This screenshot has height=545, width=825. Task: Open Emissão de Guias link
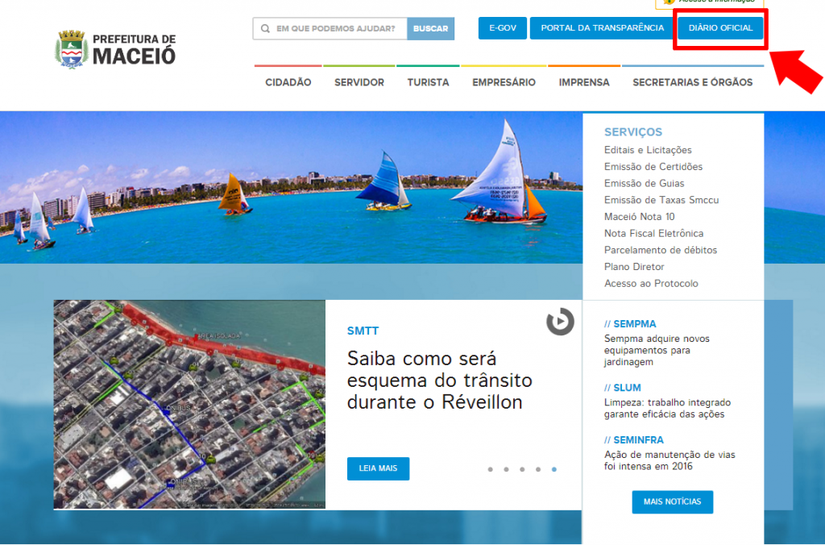[644, 183]
